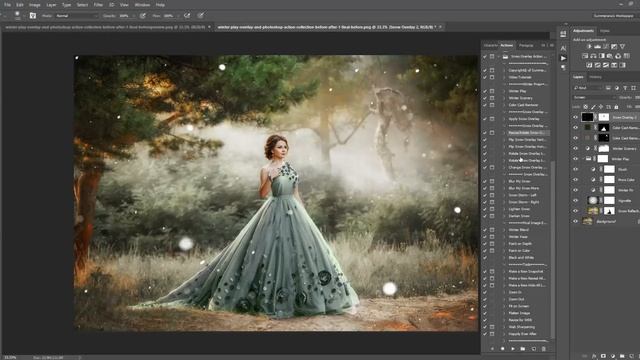The width and height of the screenshot is (640, 360).
Task: Click the Begin recording icon in Actions panel
Action: (x=502, y=349)
